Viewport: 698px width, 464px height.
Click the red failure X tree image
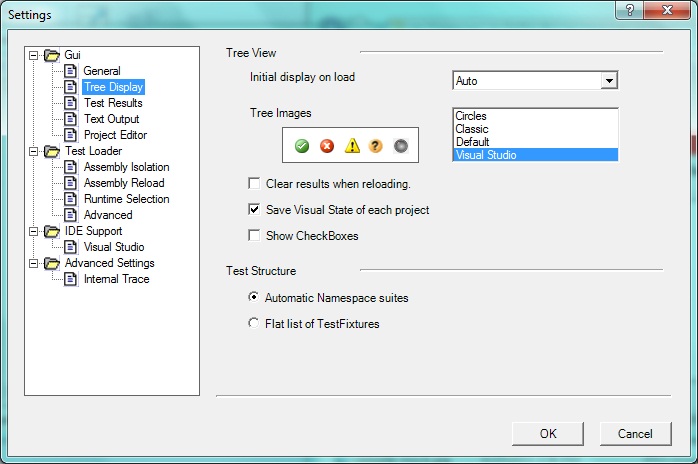(x=327, y=146)
